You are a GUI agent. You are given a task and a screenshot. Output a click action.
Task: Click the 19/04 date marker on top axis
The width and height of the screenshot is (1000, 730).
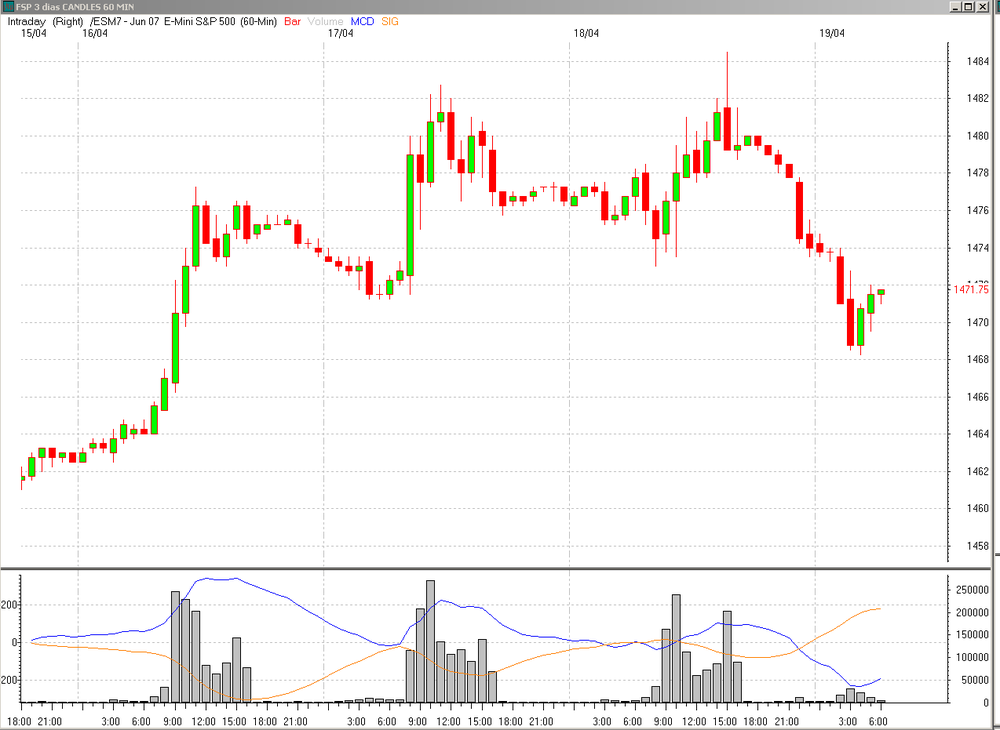832,33
